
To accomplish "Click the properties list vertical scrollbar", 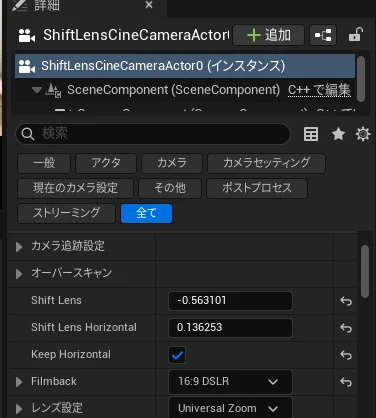I will (365, 272).
